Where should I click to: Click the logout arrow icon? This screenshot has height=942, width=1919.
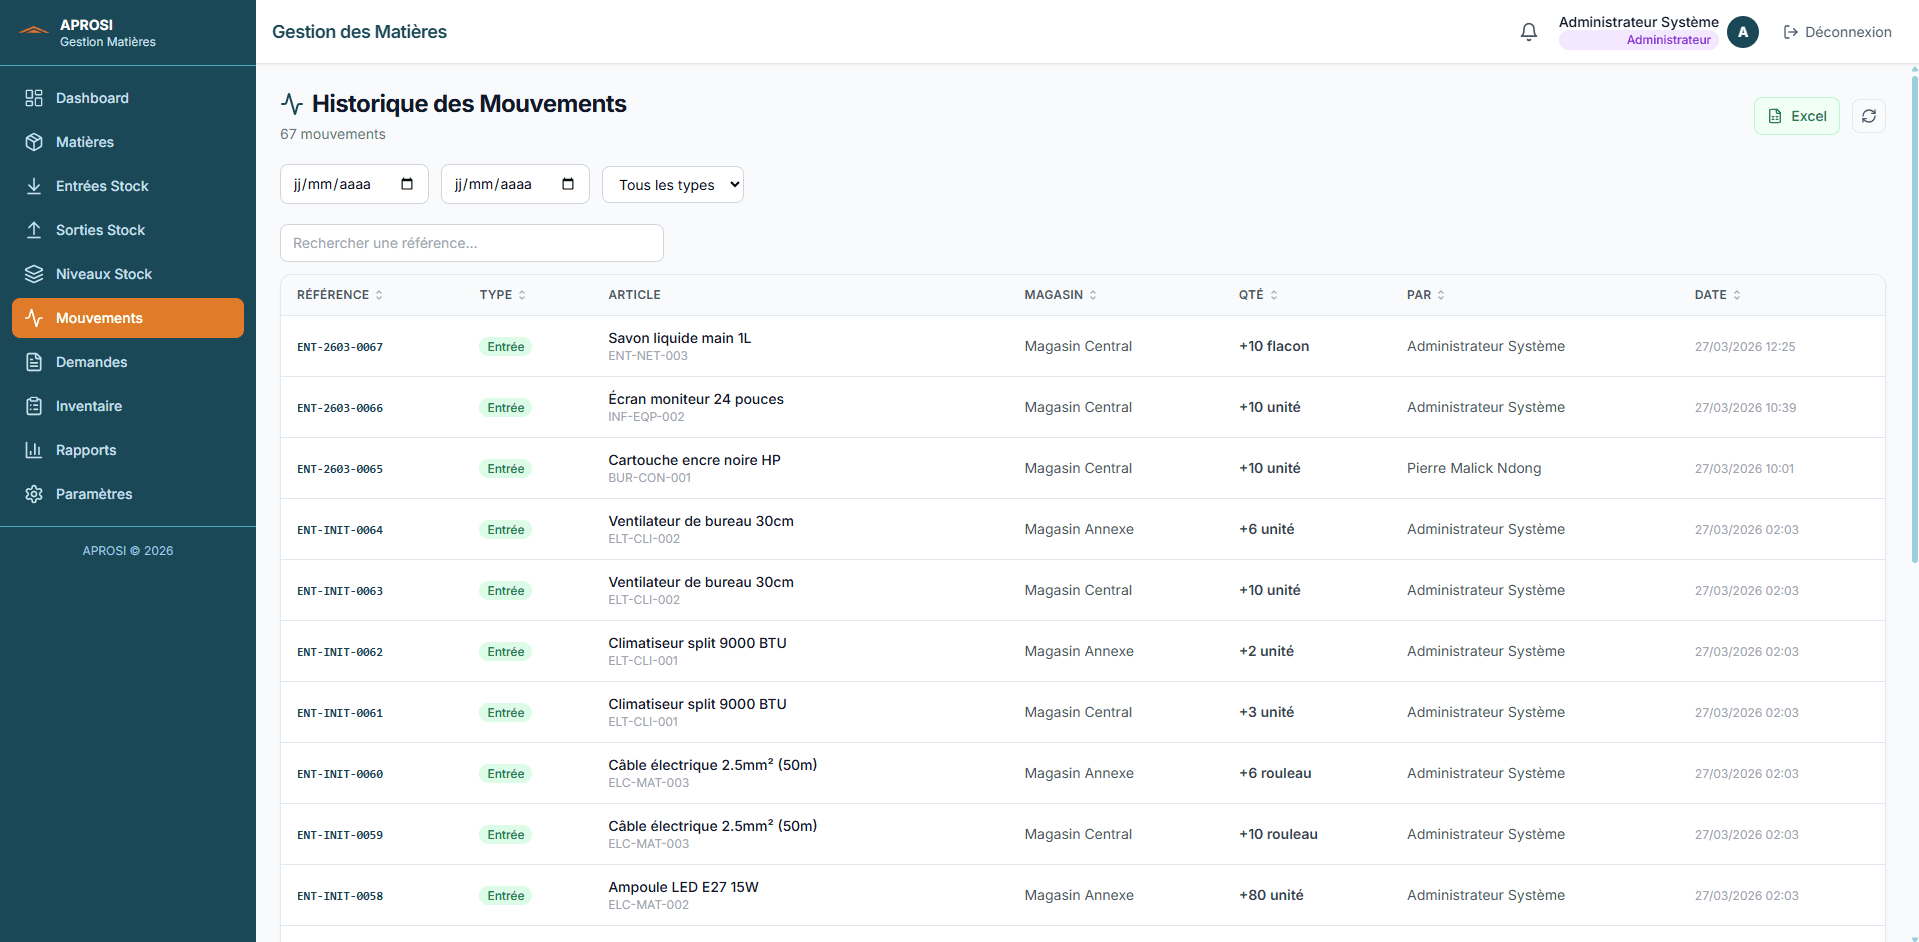[1791, 32]
